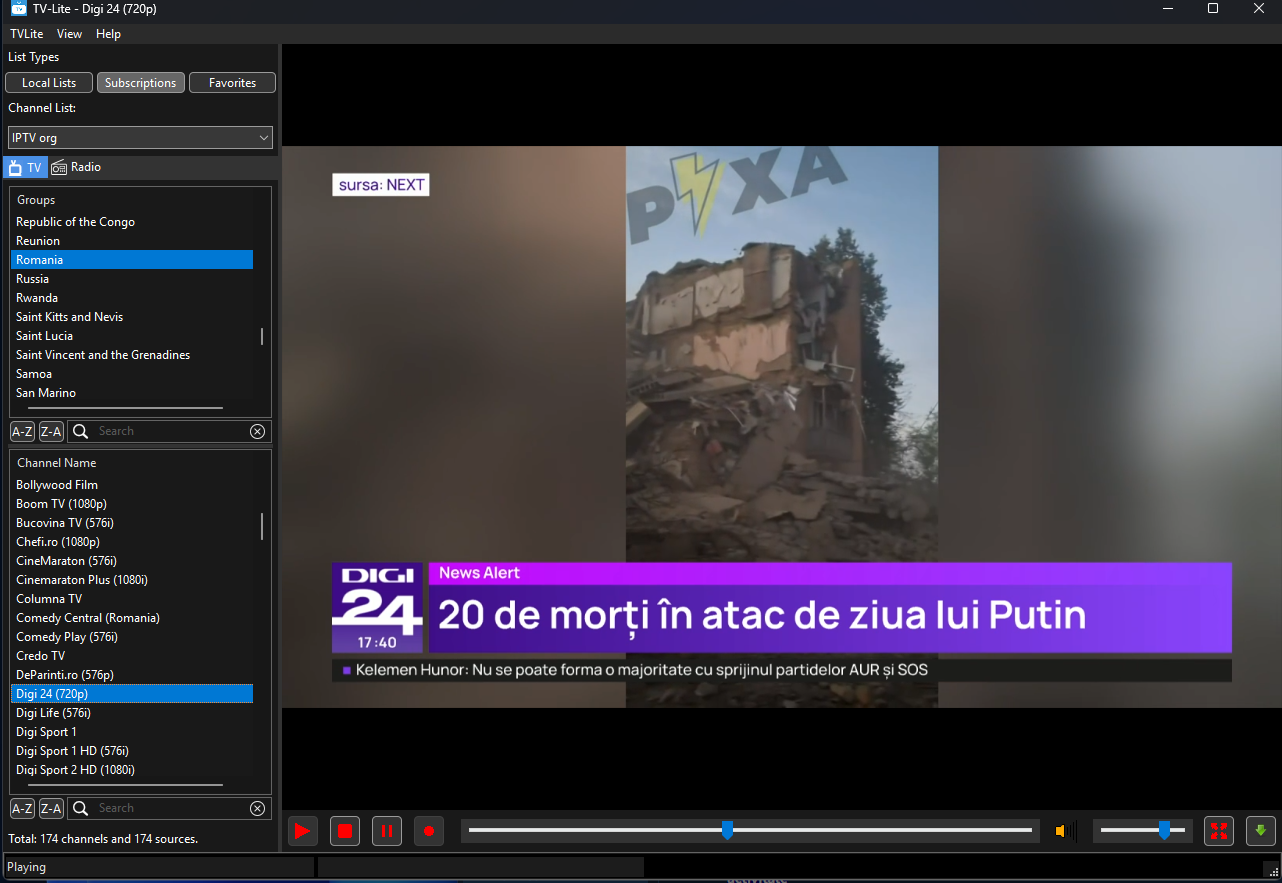This screenshot has height=883, width=1282.
Task: Mute audio via the speaker icon
Action: (1066, 831)
